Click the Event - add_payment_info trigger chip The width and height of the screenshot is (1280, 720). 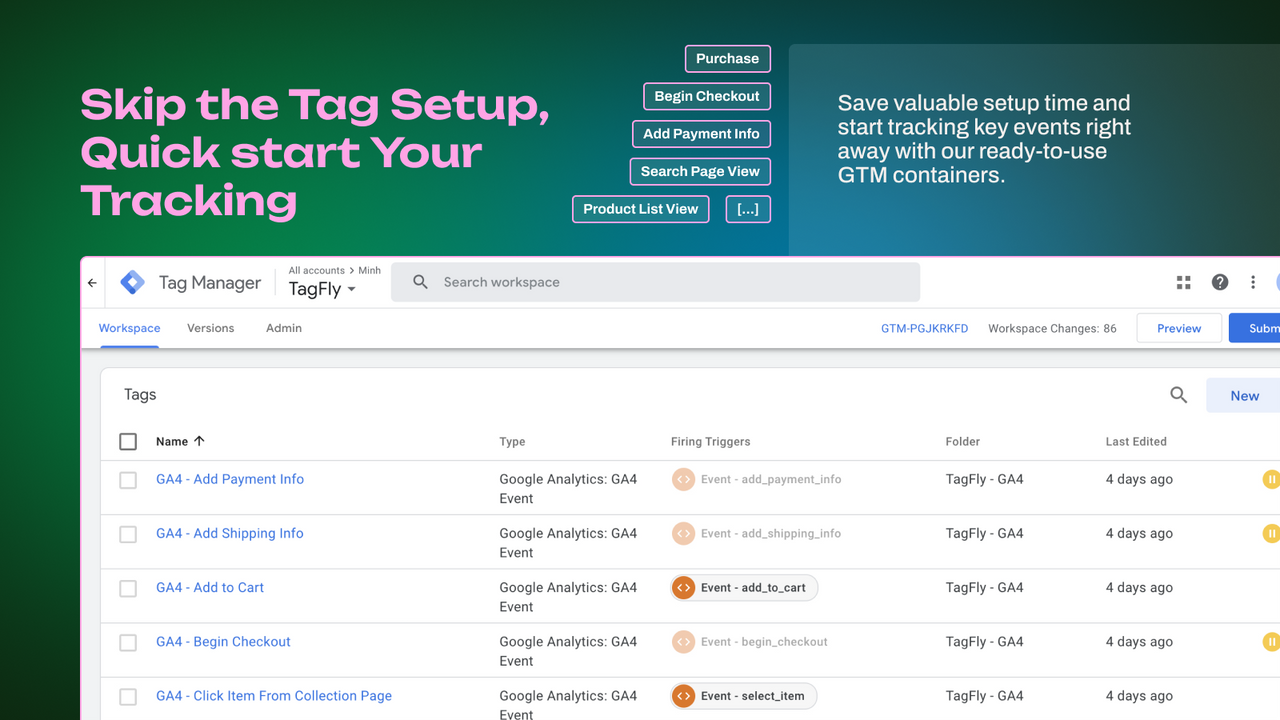[757, 479]
